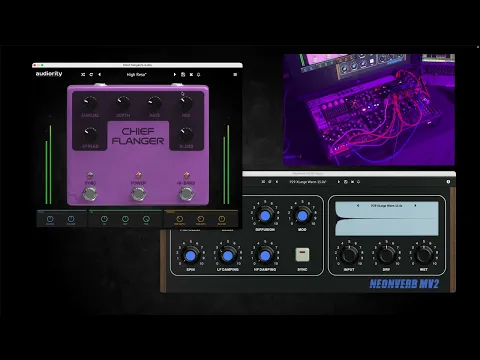Toggle the leftmost orange icon in bottom strip
The image size is (480, 360).
coord(180,219)
